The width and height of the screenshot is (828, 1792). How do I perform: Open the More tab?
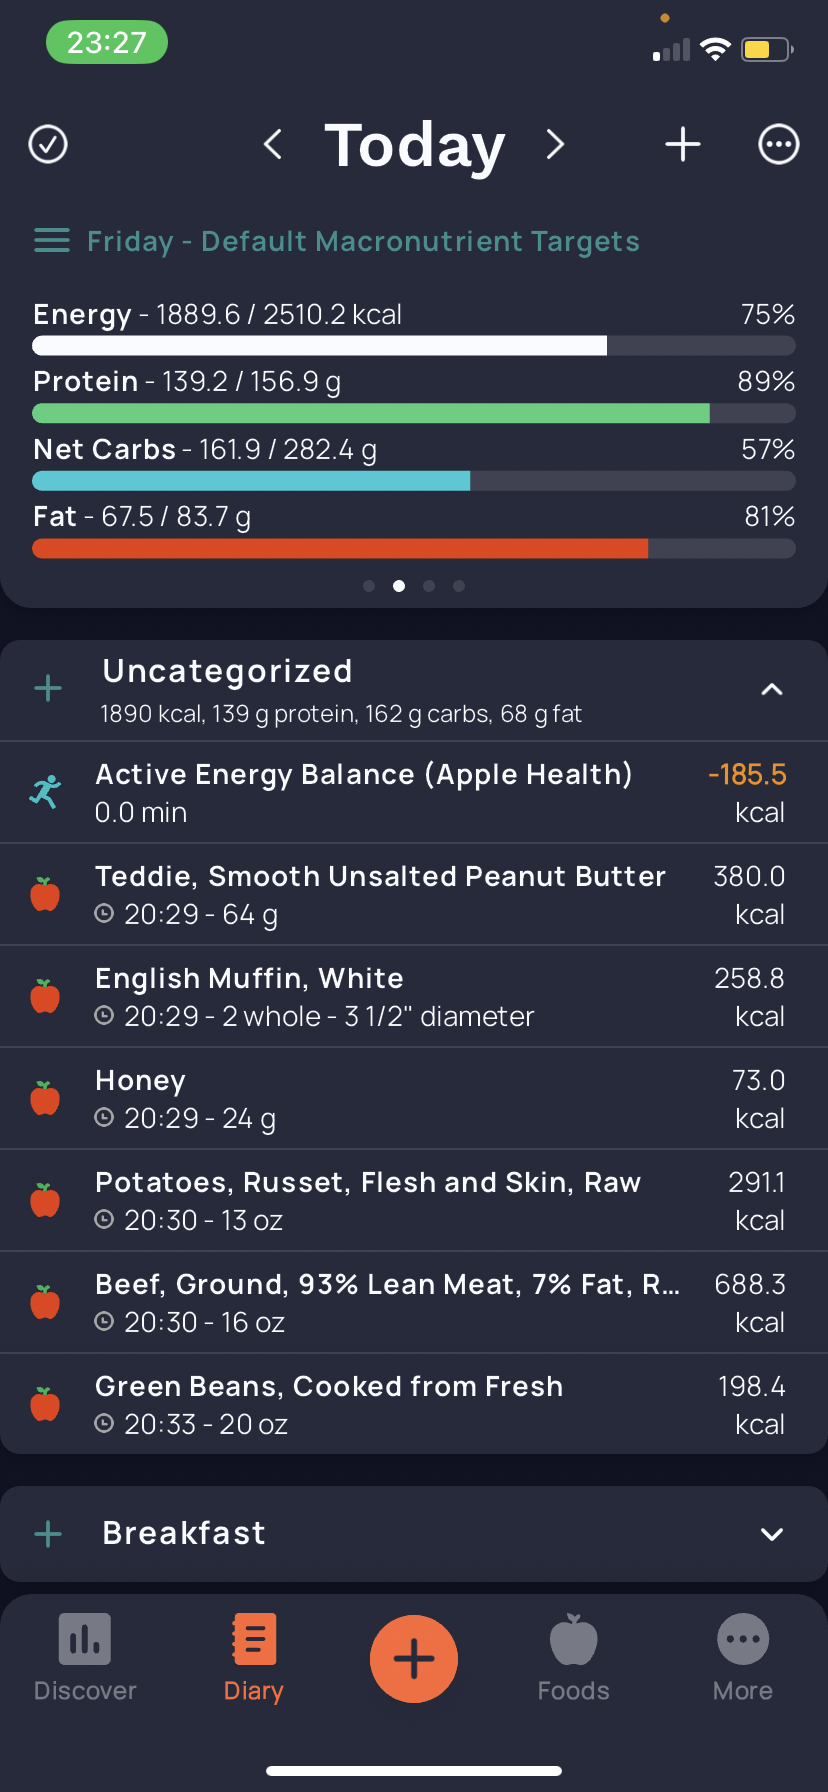click(x=743, y=1658)
